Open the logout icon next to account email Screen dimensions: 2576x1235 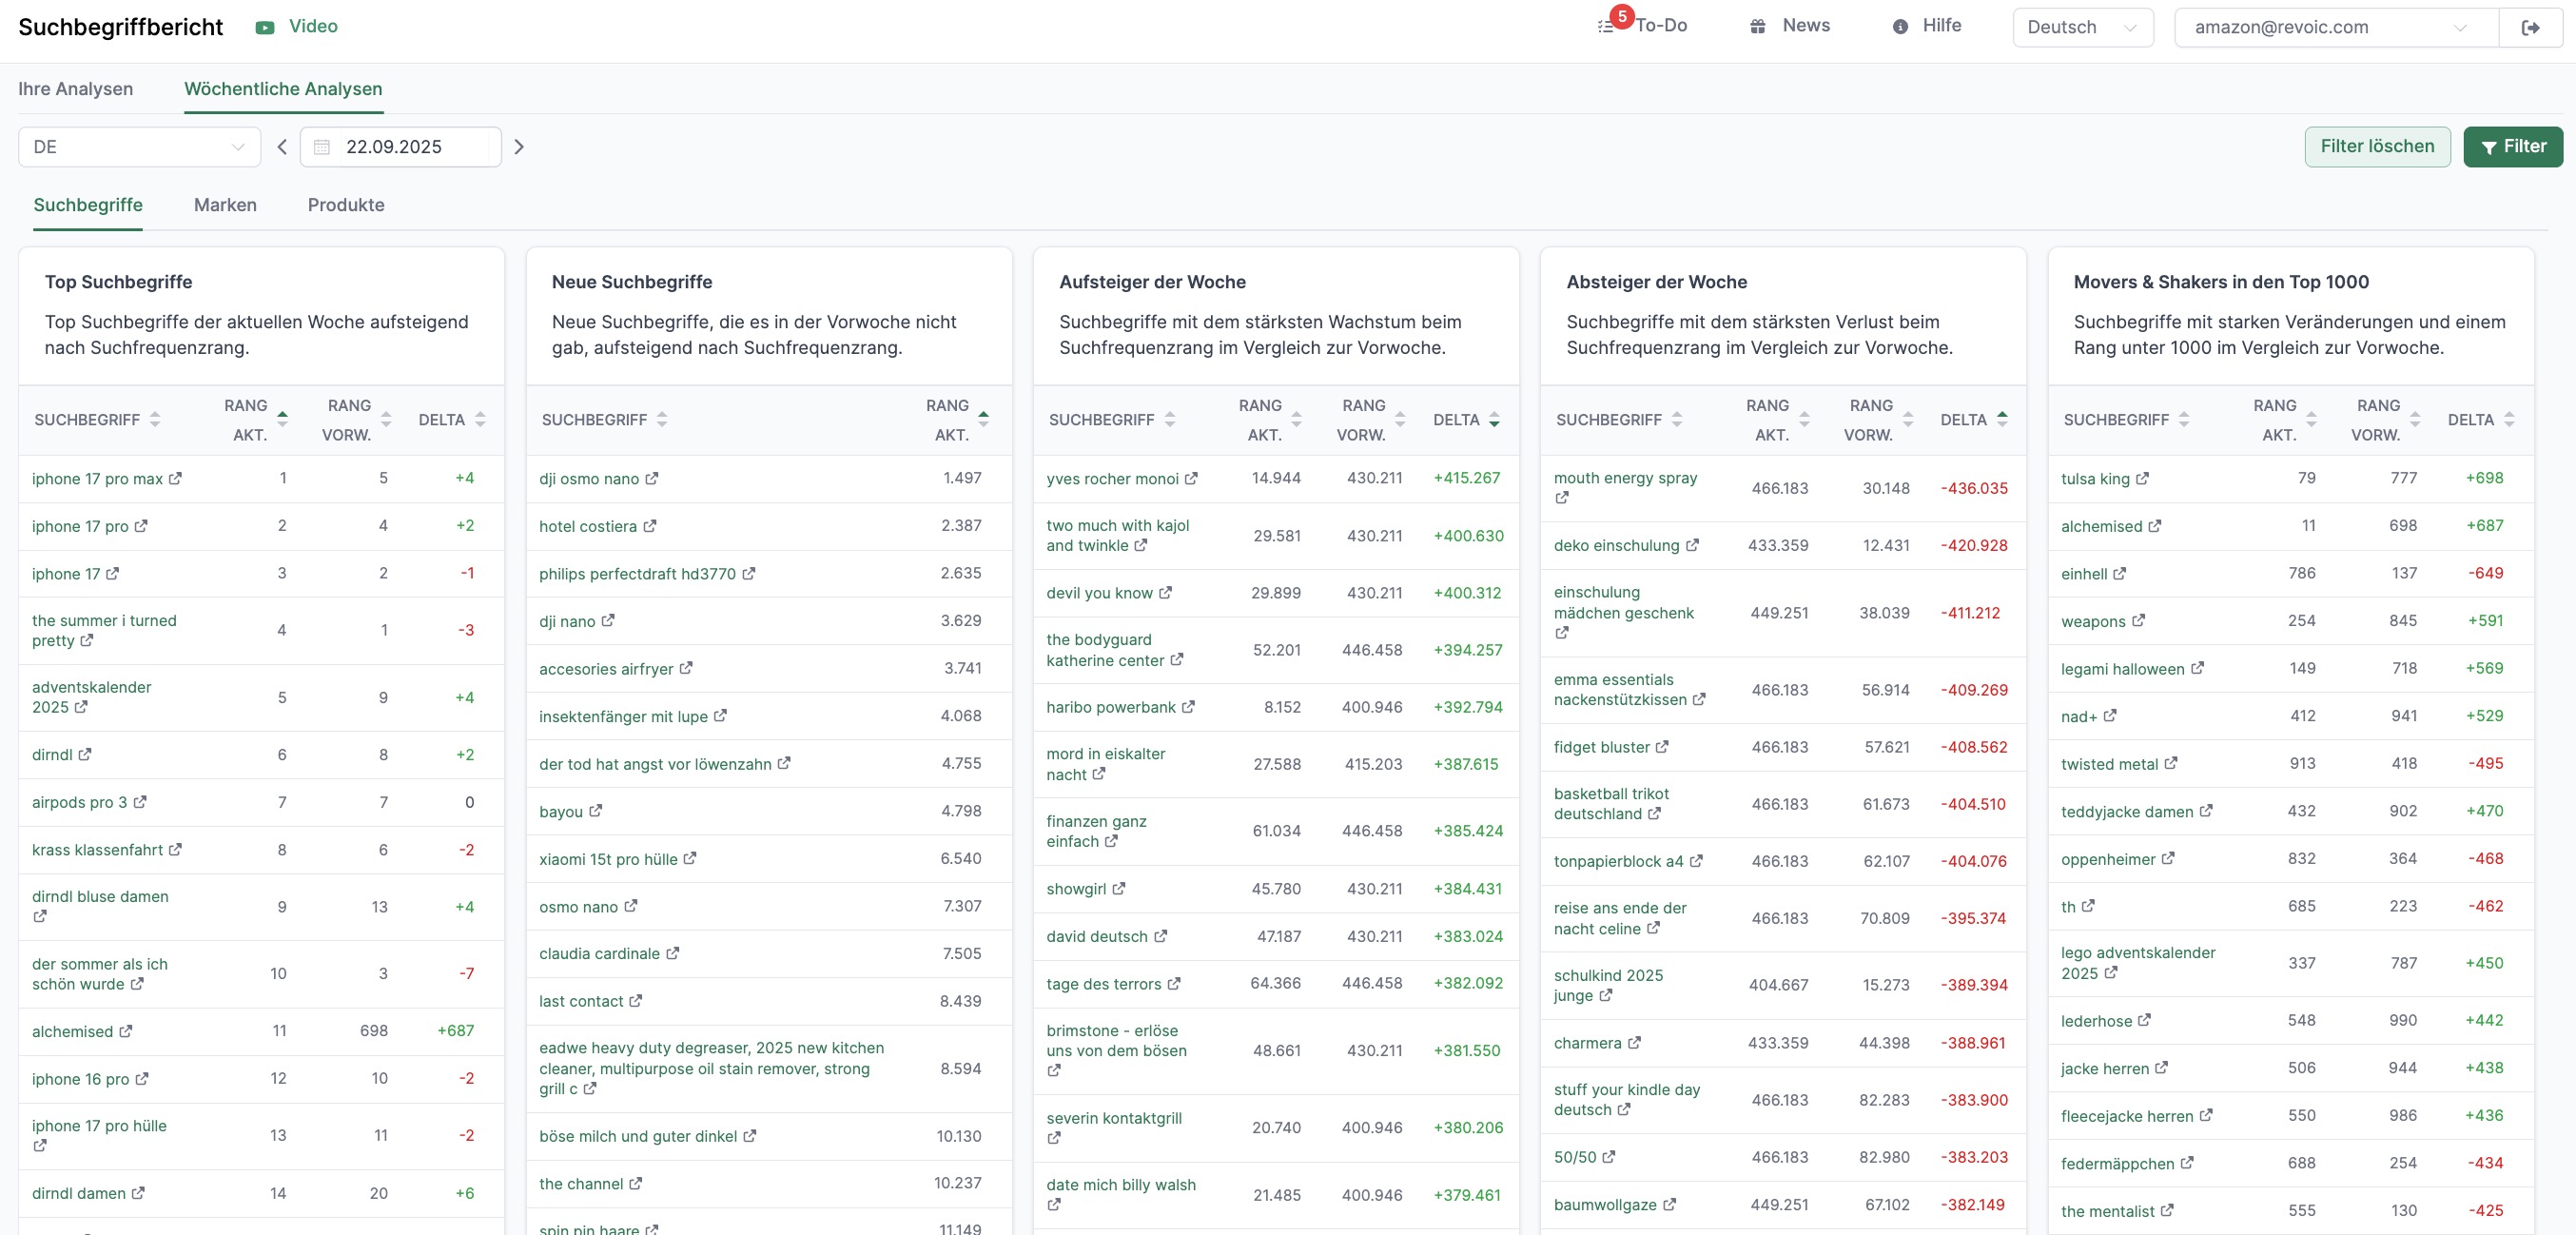pos(2530,28)
